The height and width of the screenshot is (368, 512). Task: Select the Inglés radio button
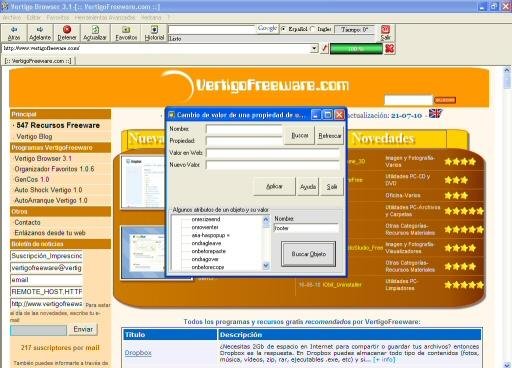point(313,29)
